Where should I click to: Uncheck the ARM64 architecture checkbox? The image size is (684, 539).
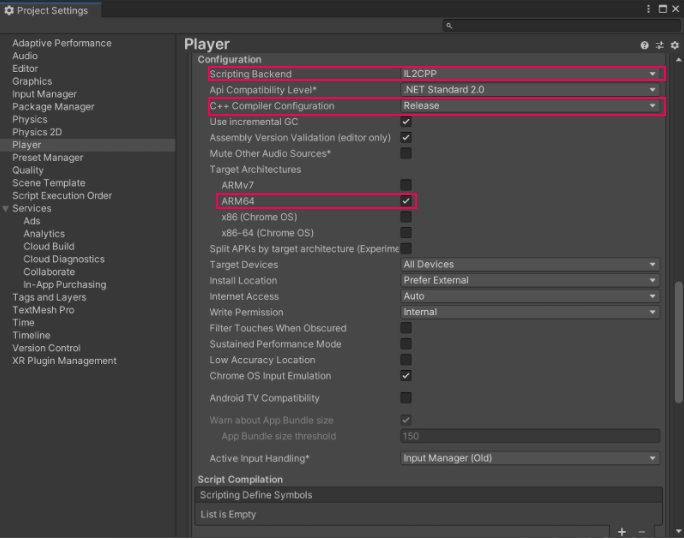[406, 201]
